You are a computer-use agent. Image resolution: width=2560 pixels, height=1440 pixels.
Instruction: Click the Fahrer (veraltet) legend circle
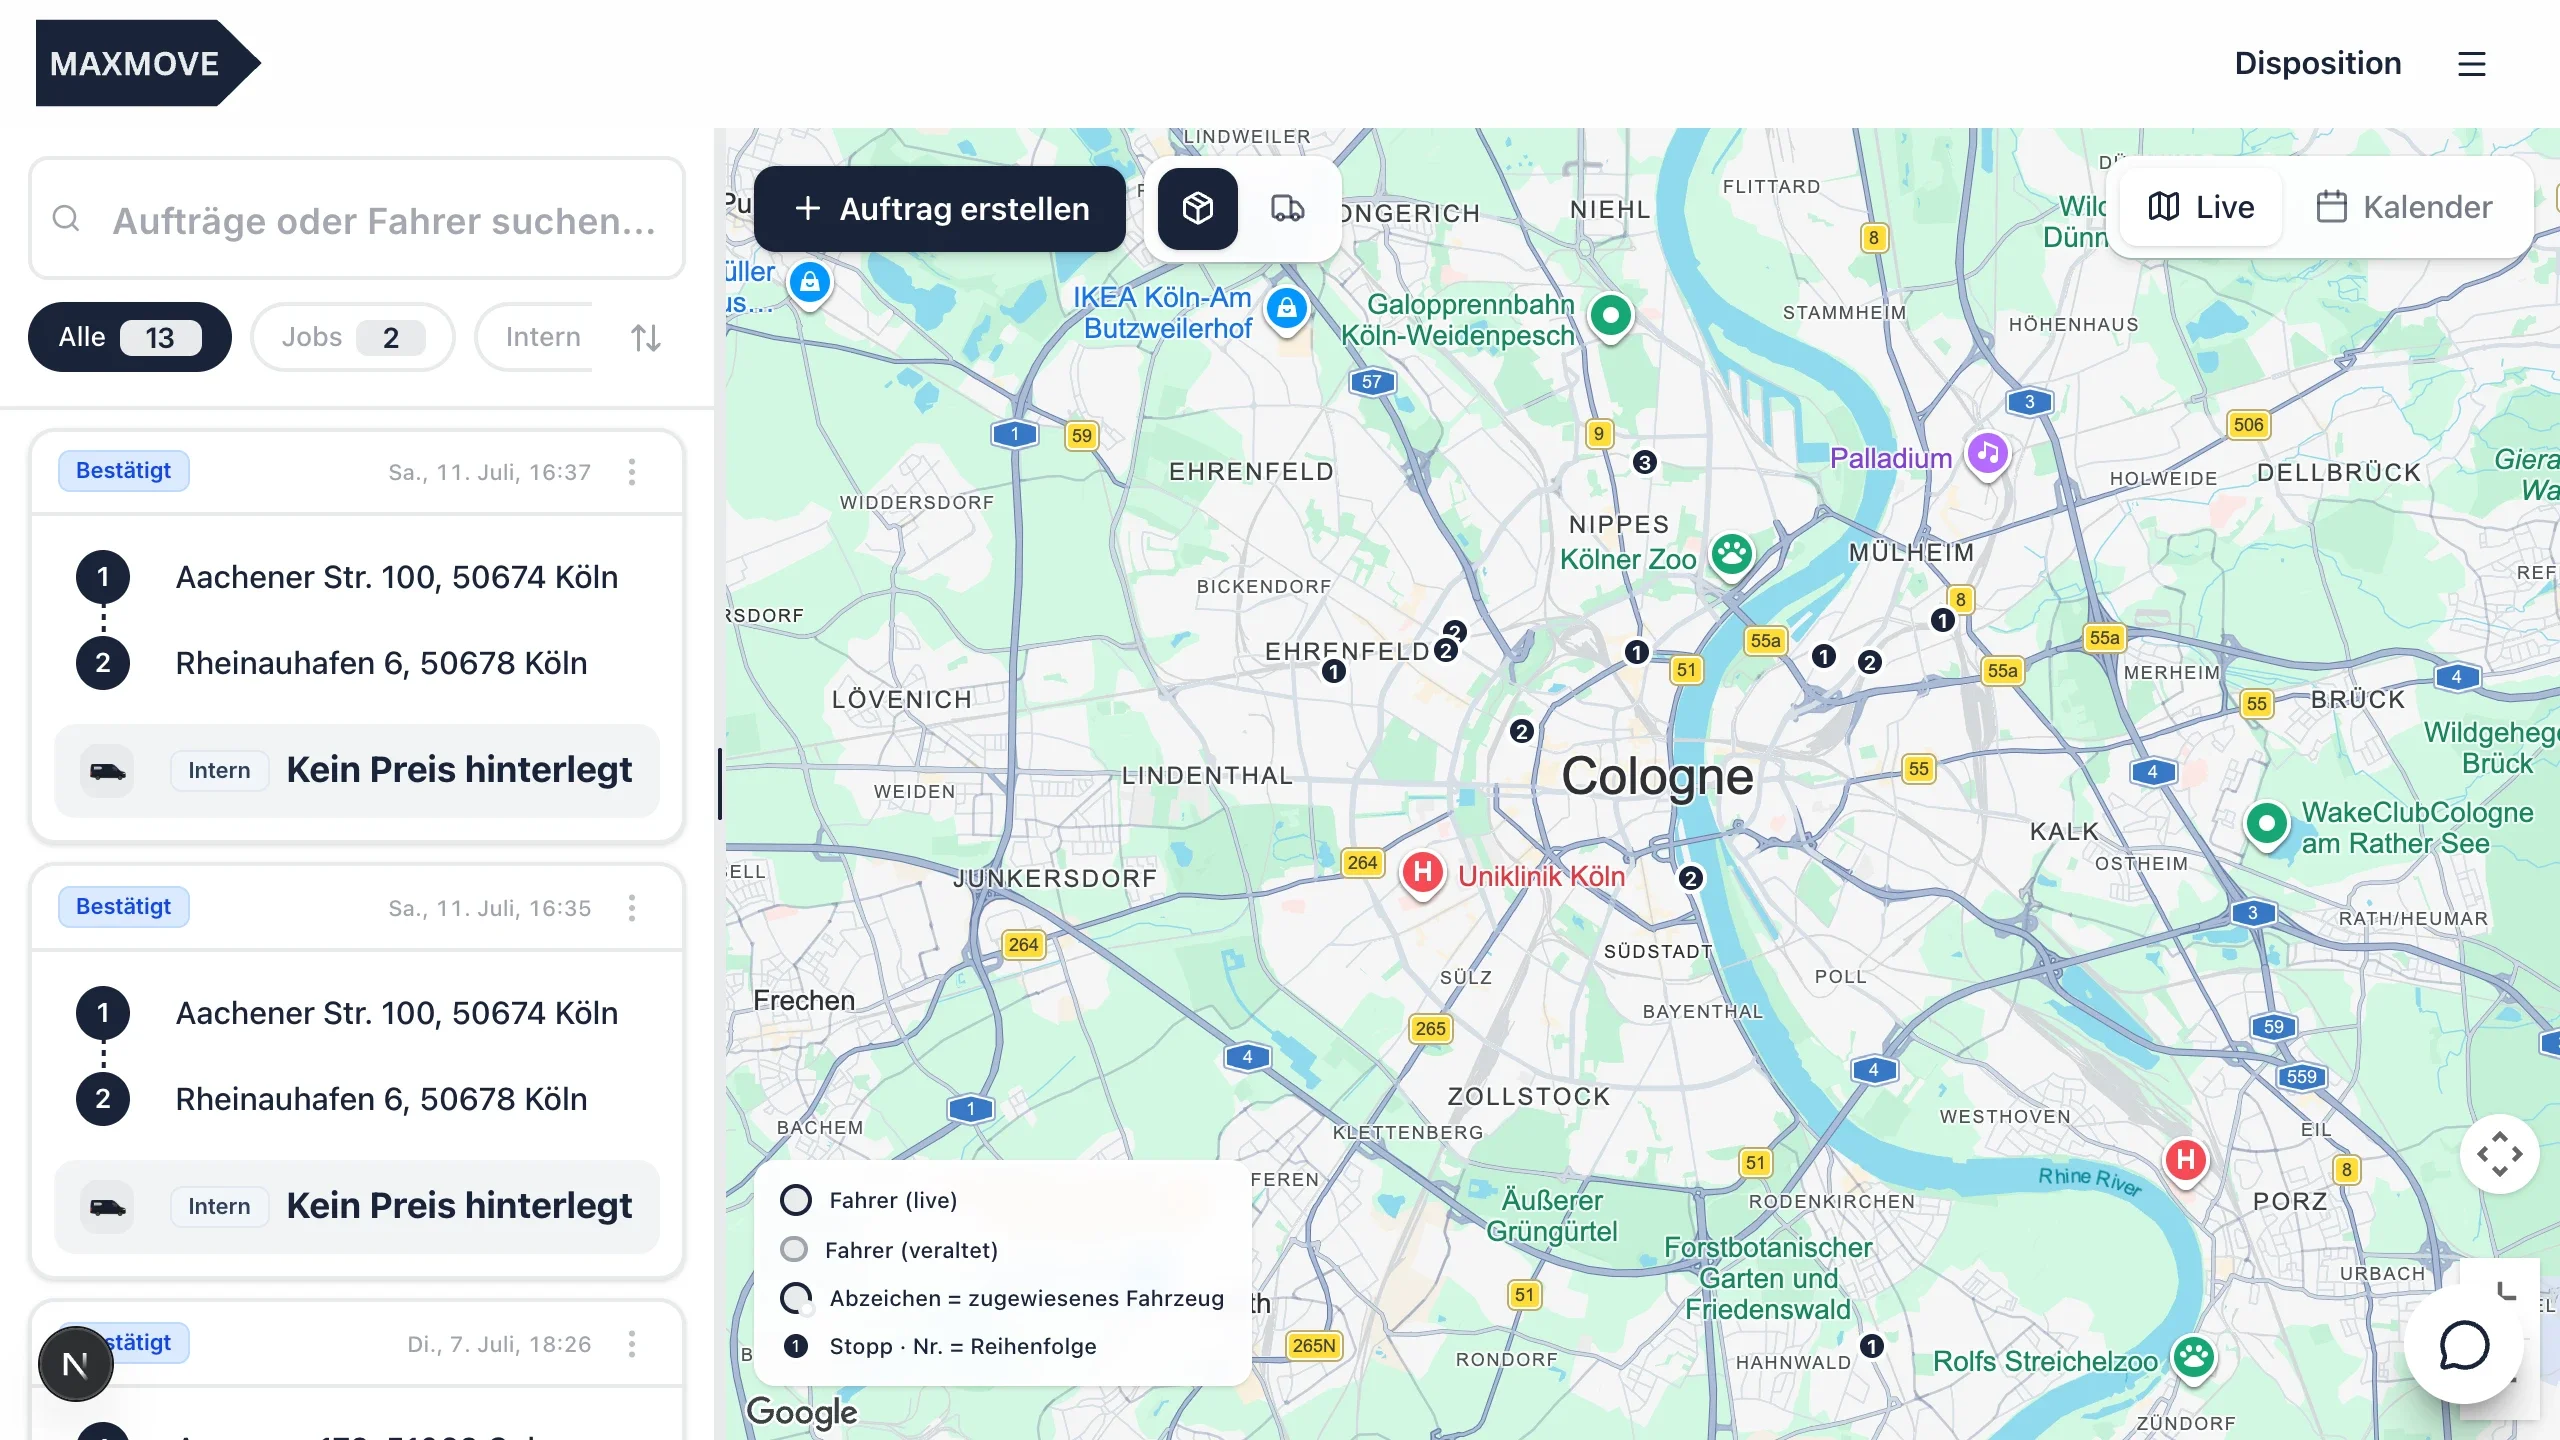pyautogui.click(x=794, y=1249)
